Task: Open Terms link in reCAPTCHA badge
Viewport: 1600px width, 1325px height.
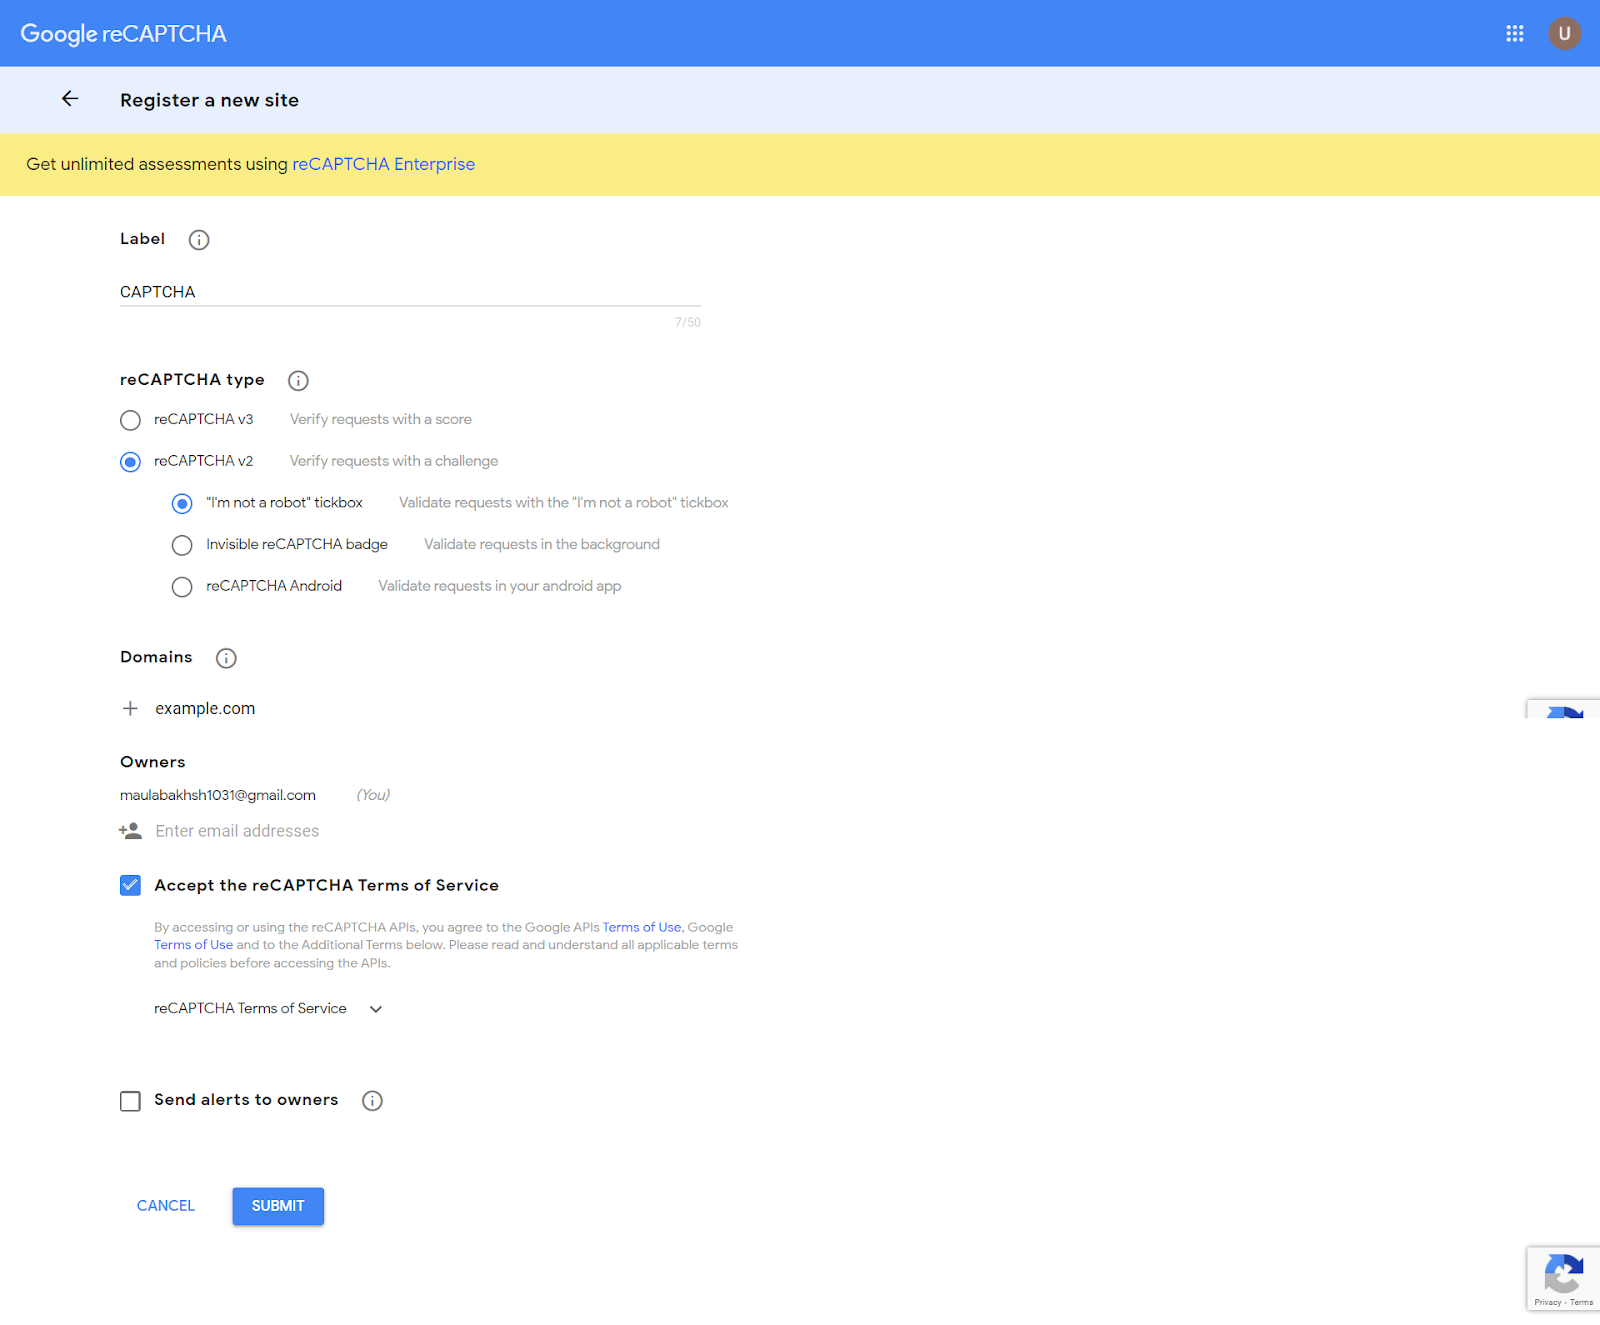Action: click(1582, 1302)
